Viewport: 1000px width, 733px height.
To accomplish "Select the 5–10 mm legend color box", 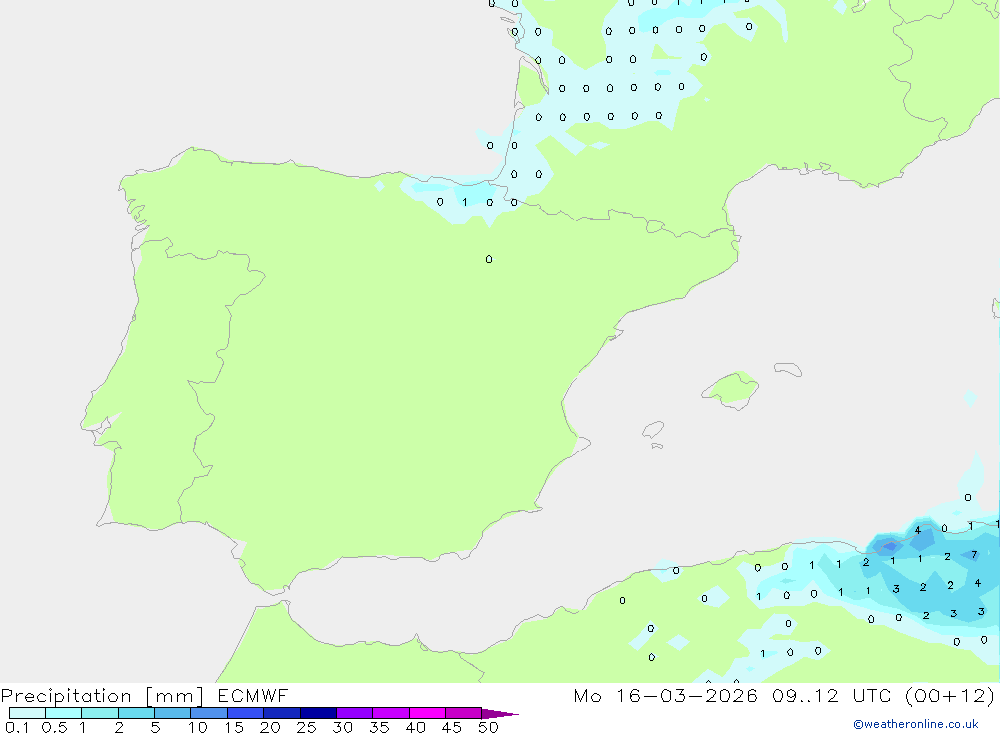I will click(172, 713).
